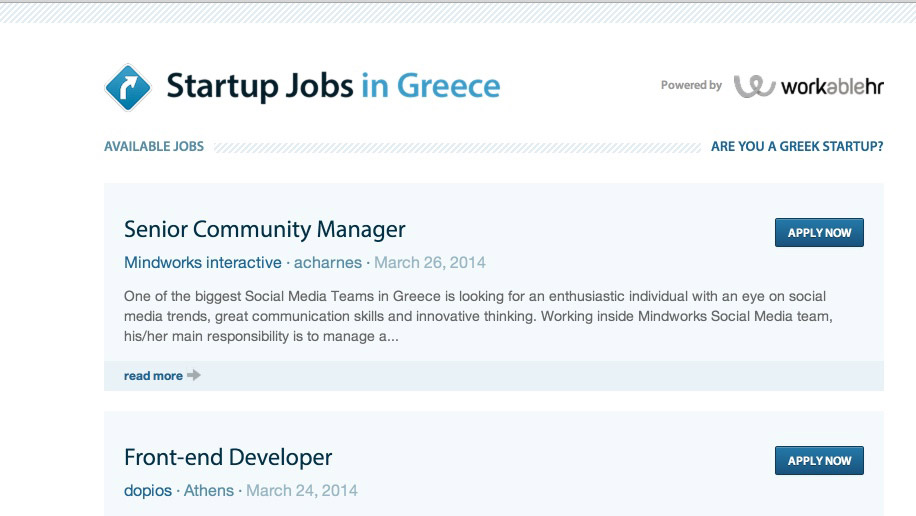Click the Senior Community Manager description text
Image resolution: width=916 pixels, height=516 pixels.
coord(478,316)
